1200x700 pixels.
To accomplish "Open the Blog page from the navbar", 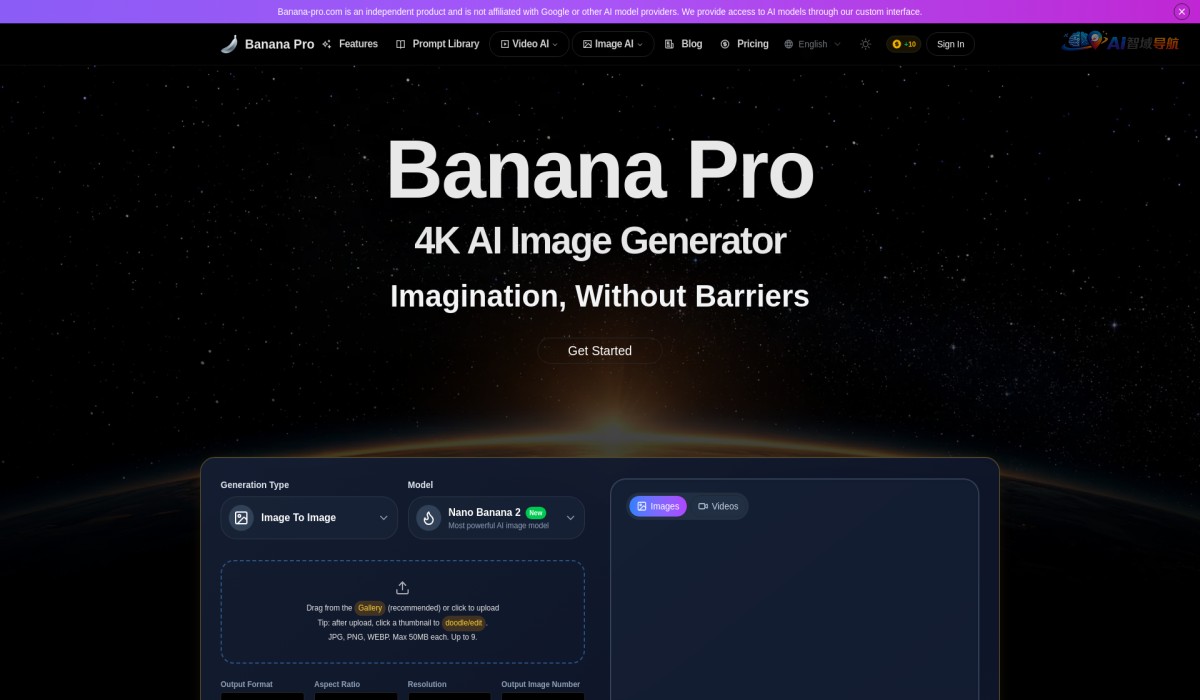I will coord(683,43).
